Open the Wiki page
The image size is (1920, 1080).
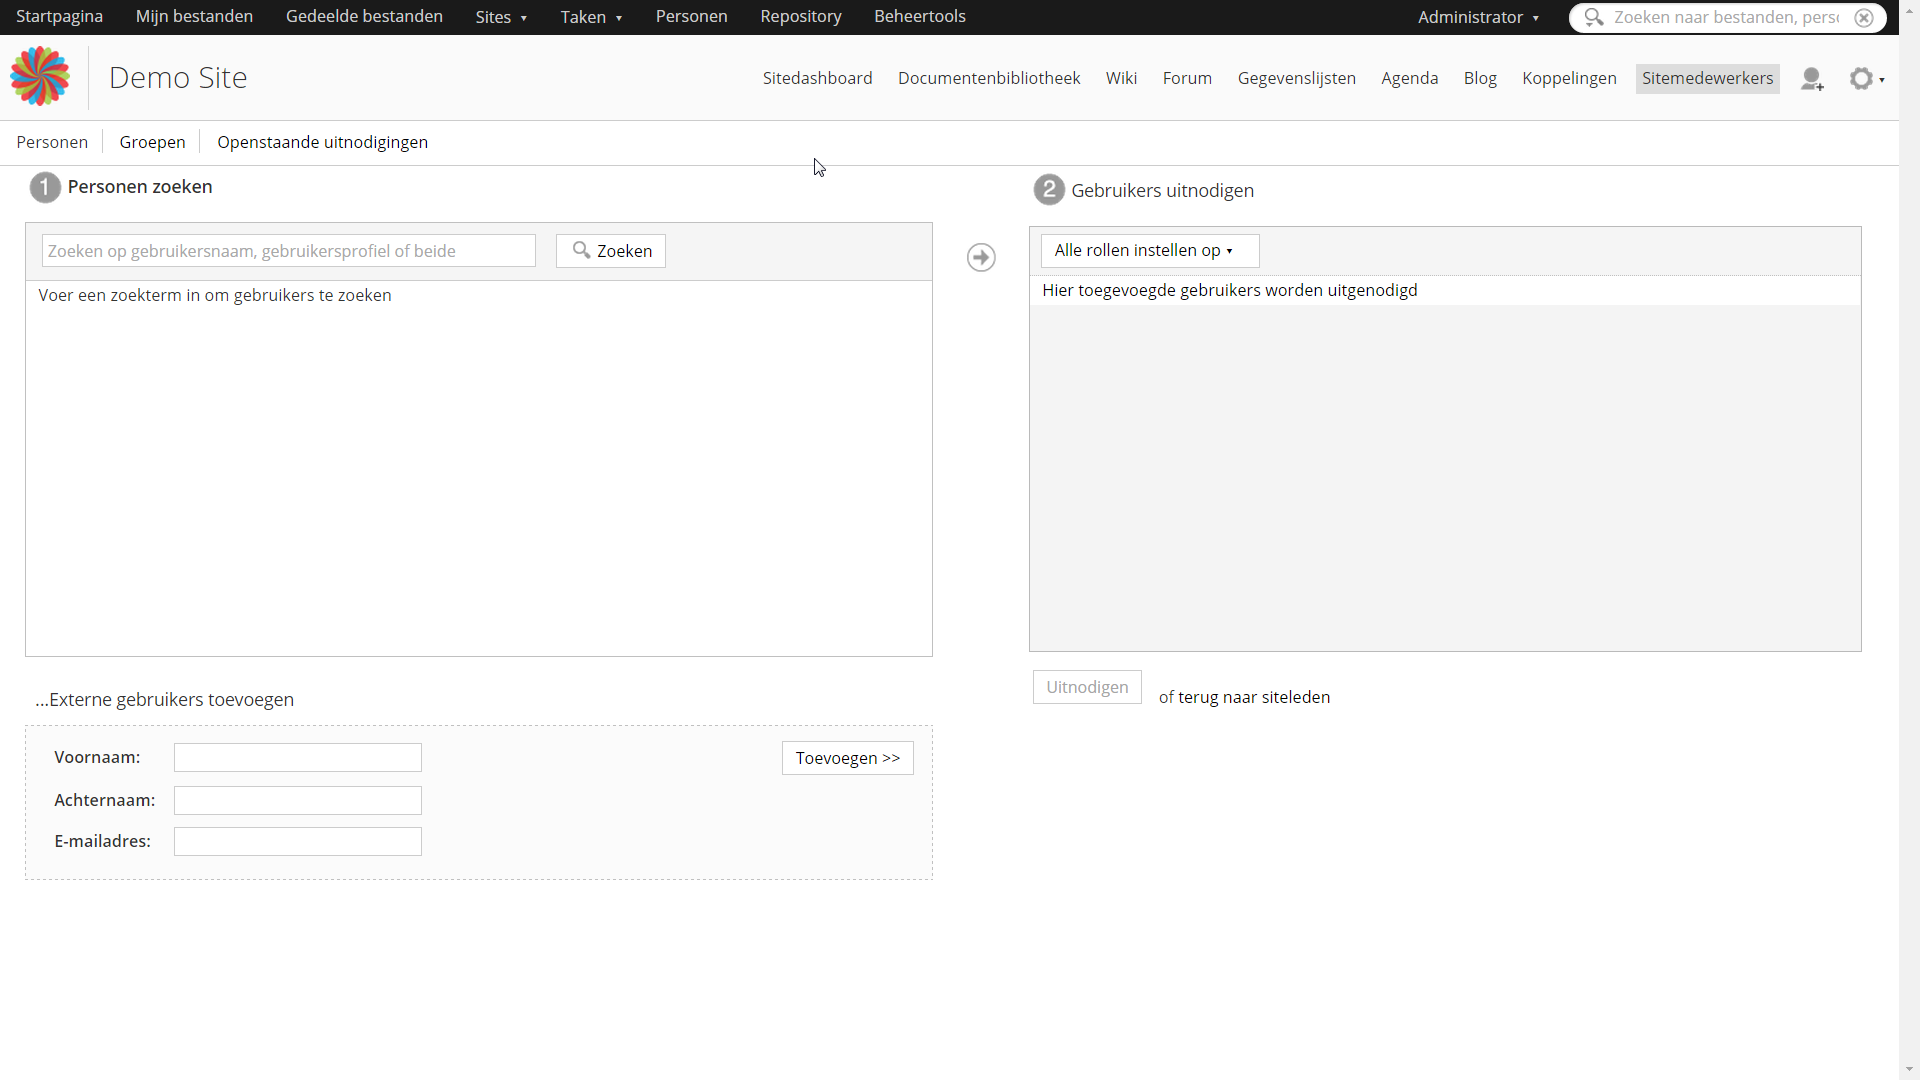[1121, 78]
